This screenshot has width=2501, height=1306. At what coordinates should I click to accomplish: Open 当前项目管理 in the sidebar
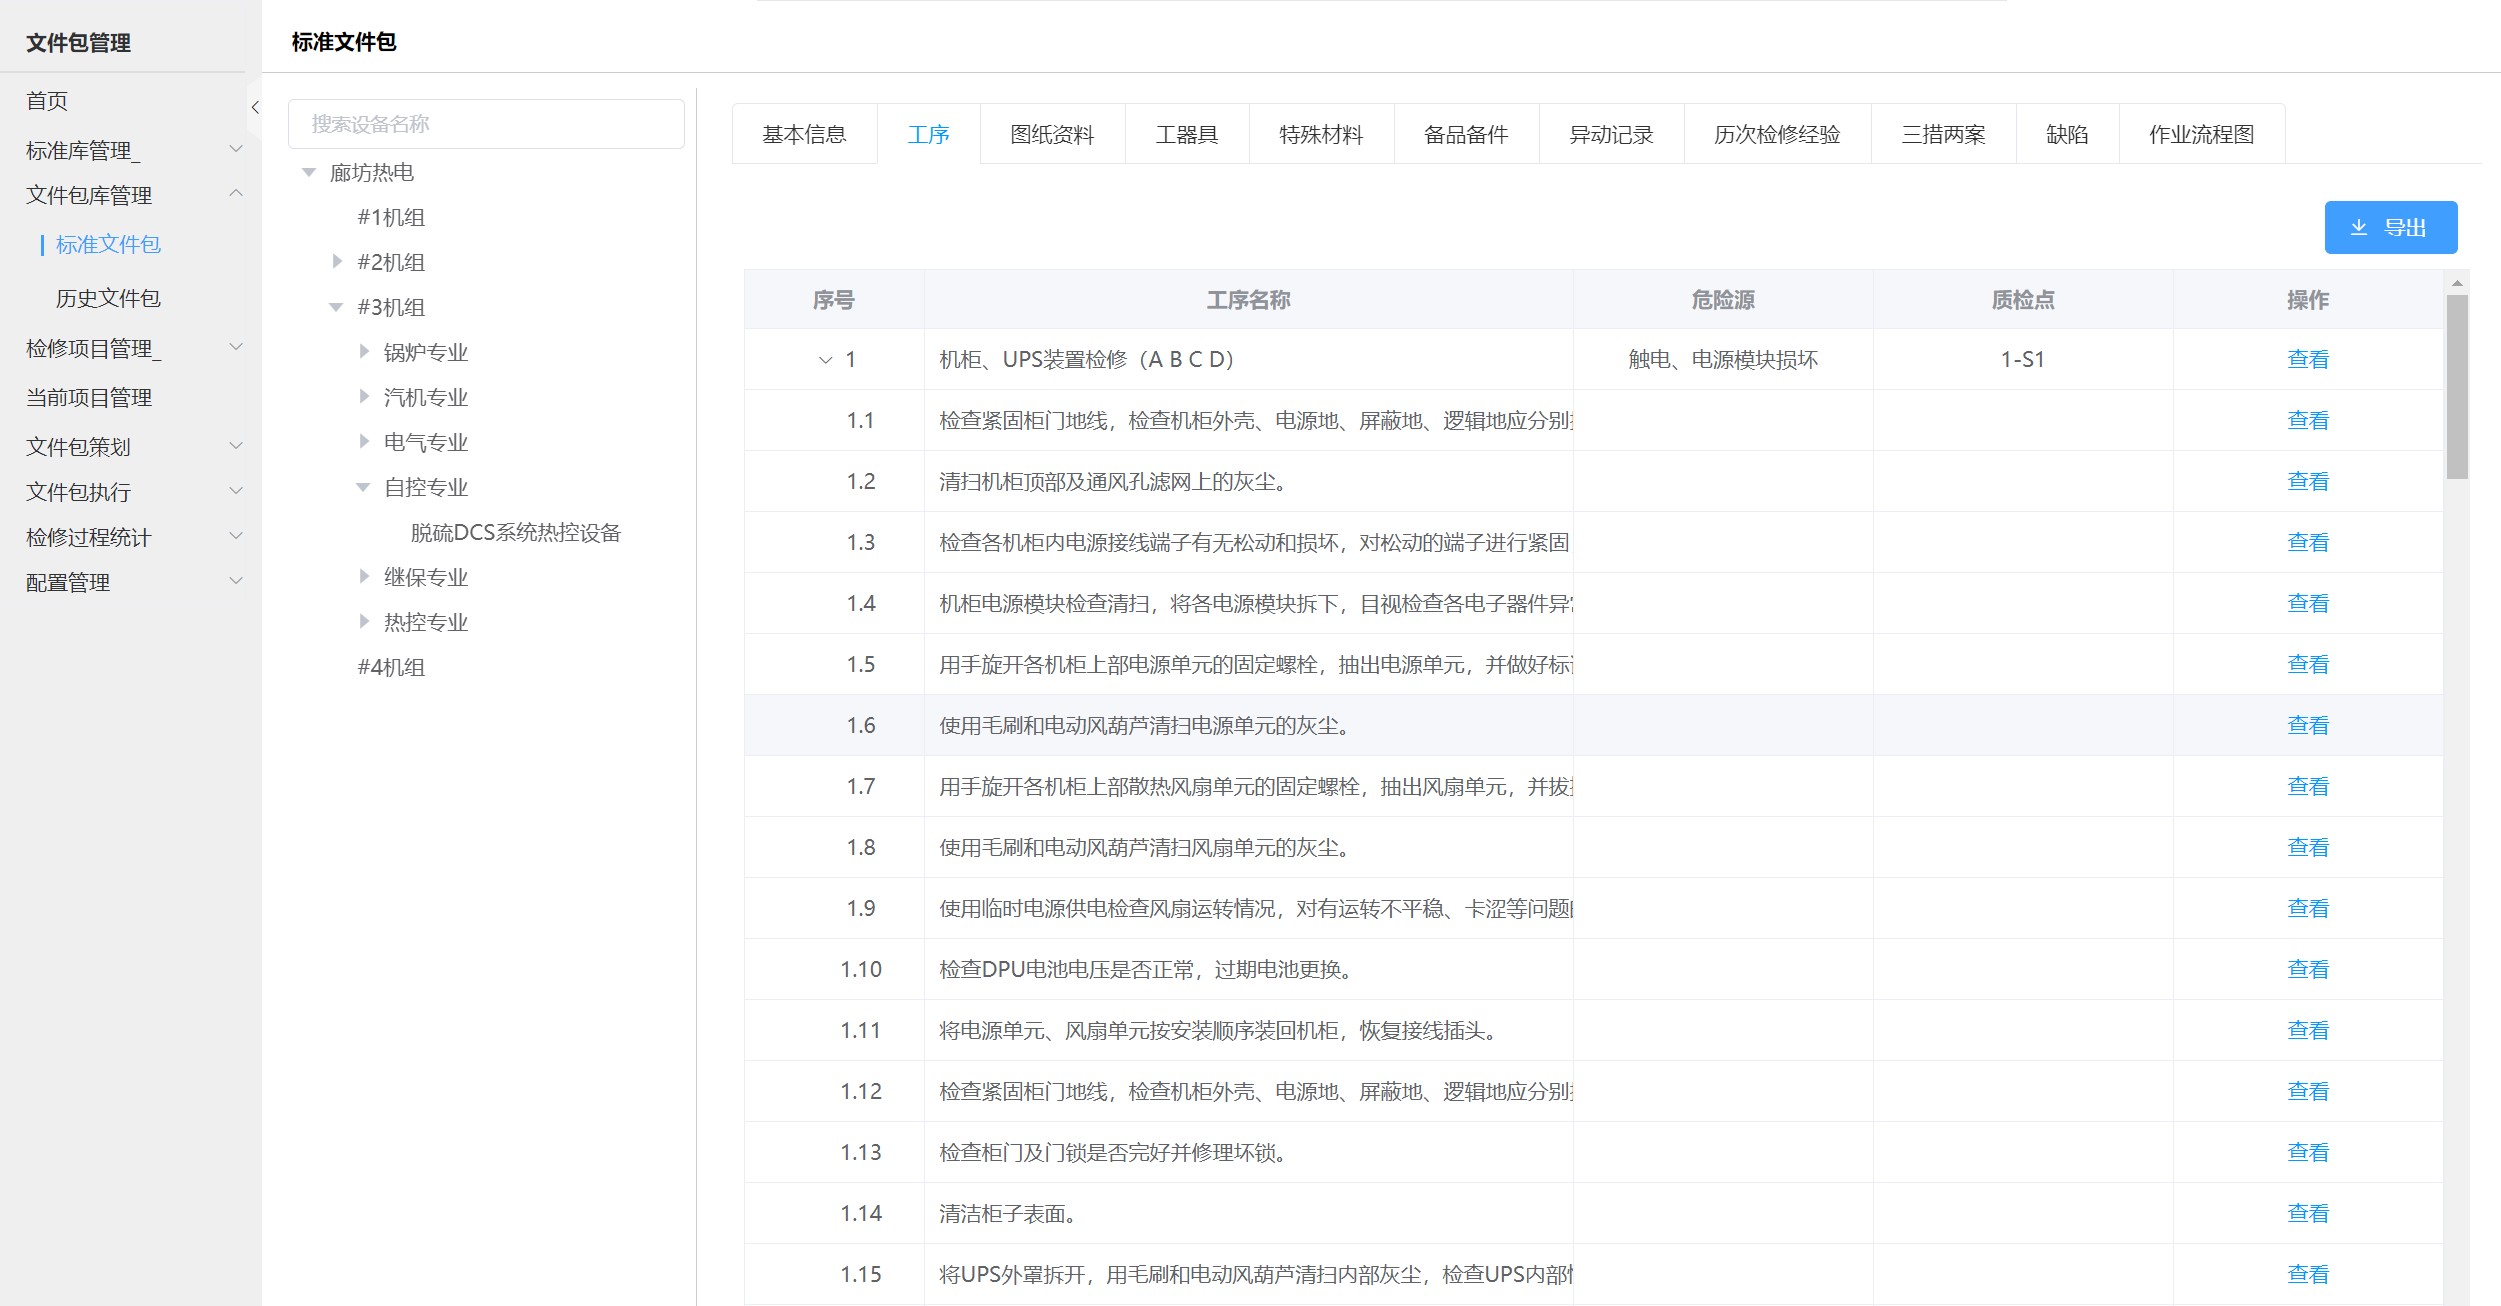(89, 397)
